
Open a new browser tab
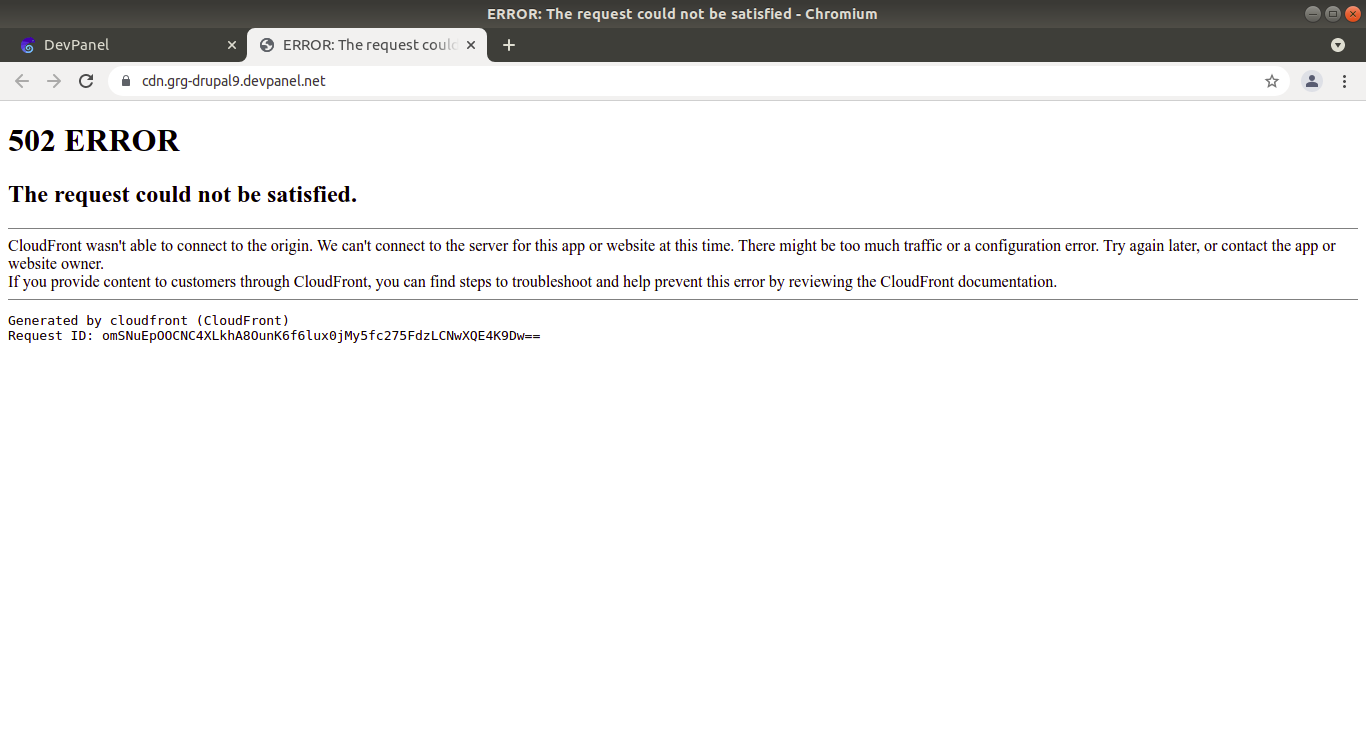click(x=509, y=45)
